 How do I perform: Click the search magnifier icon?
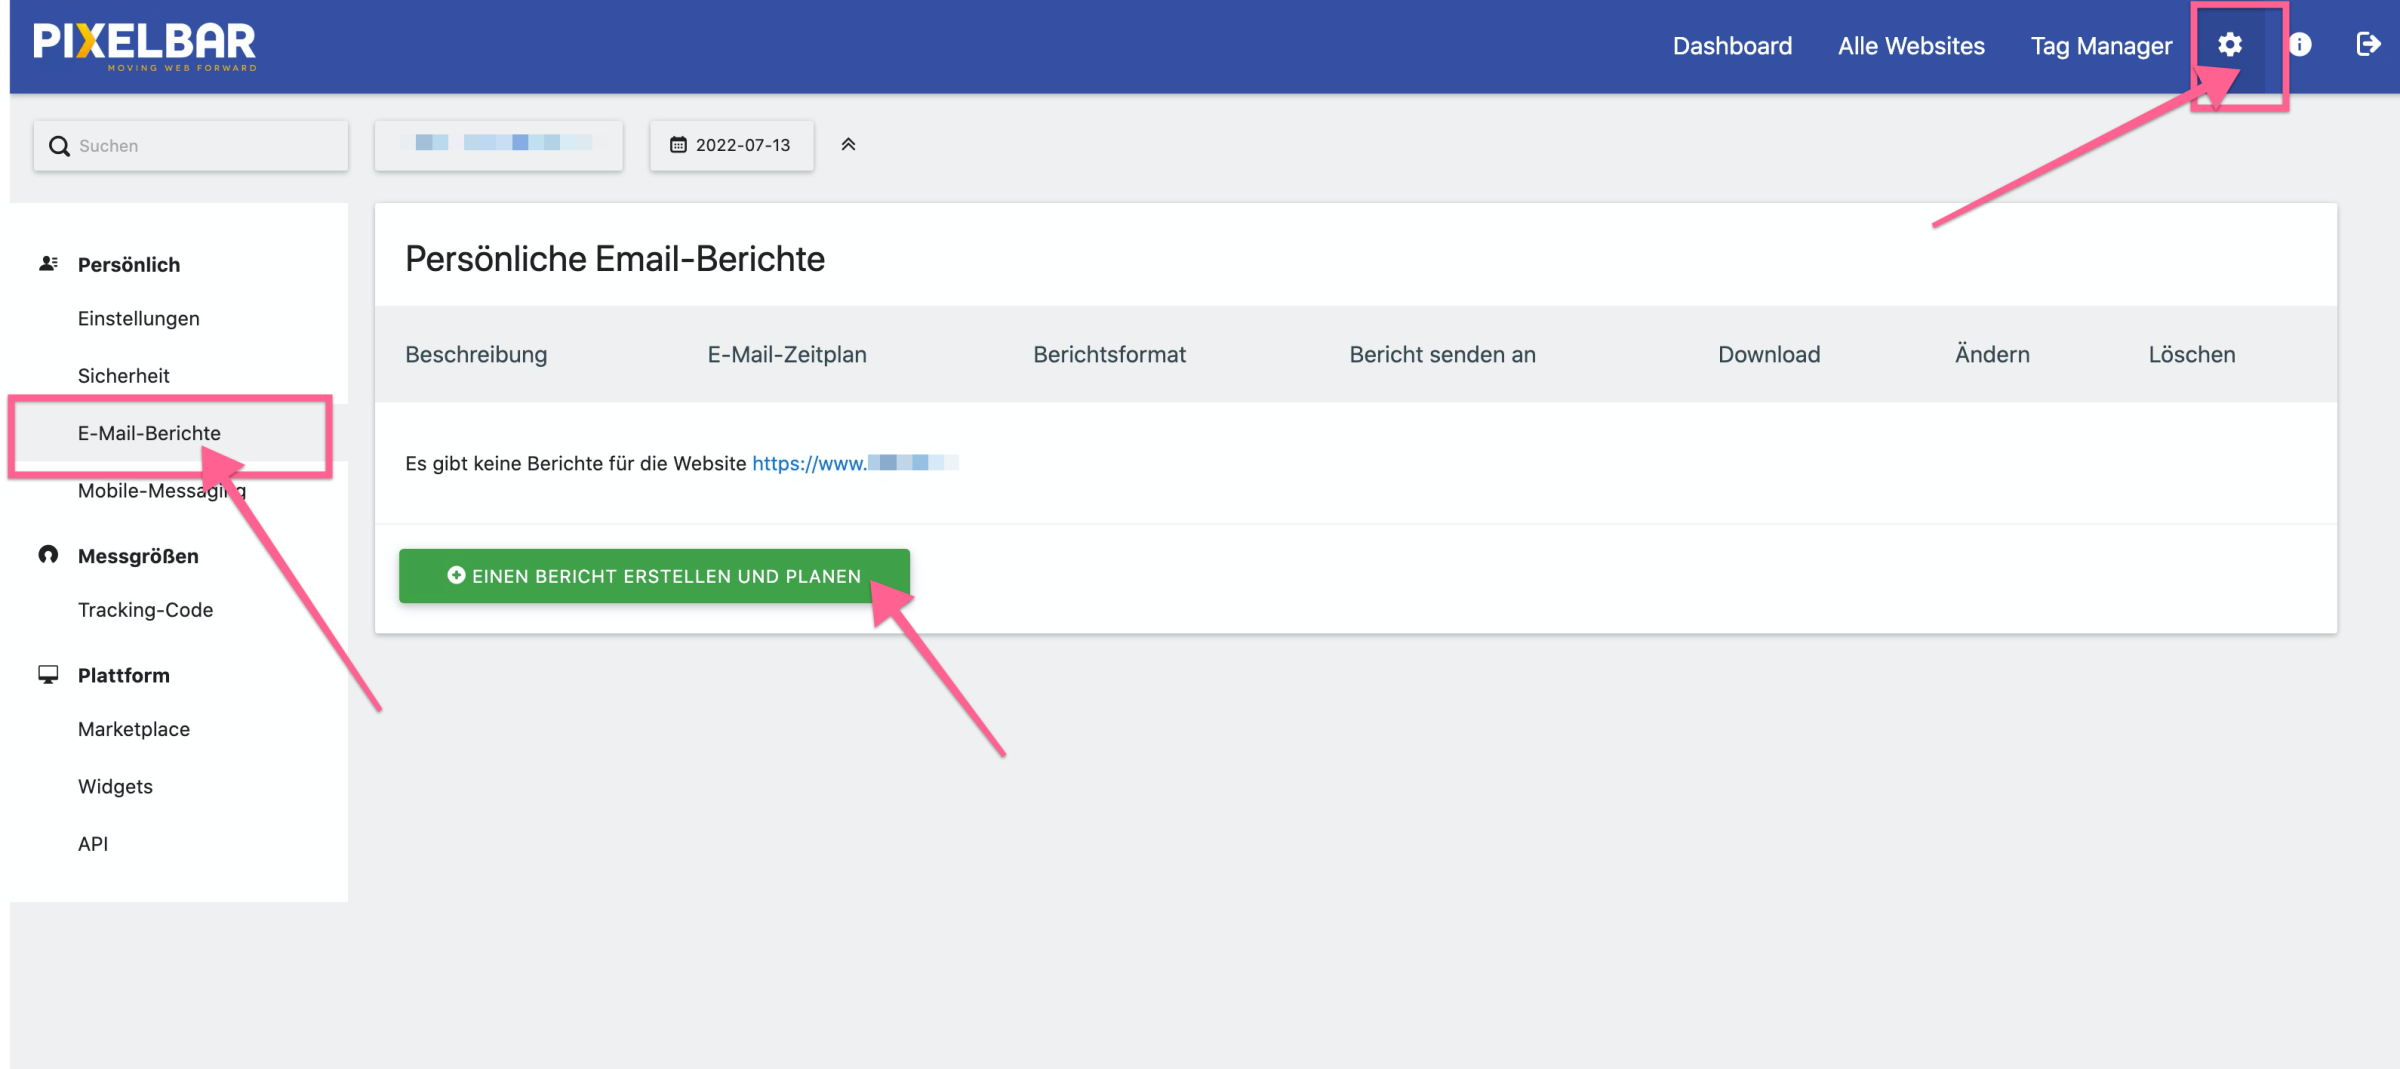(60, 146)
